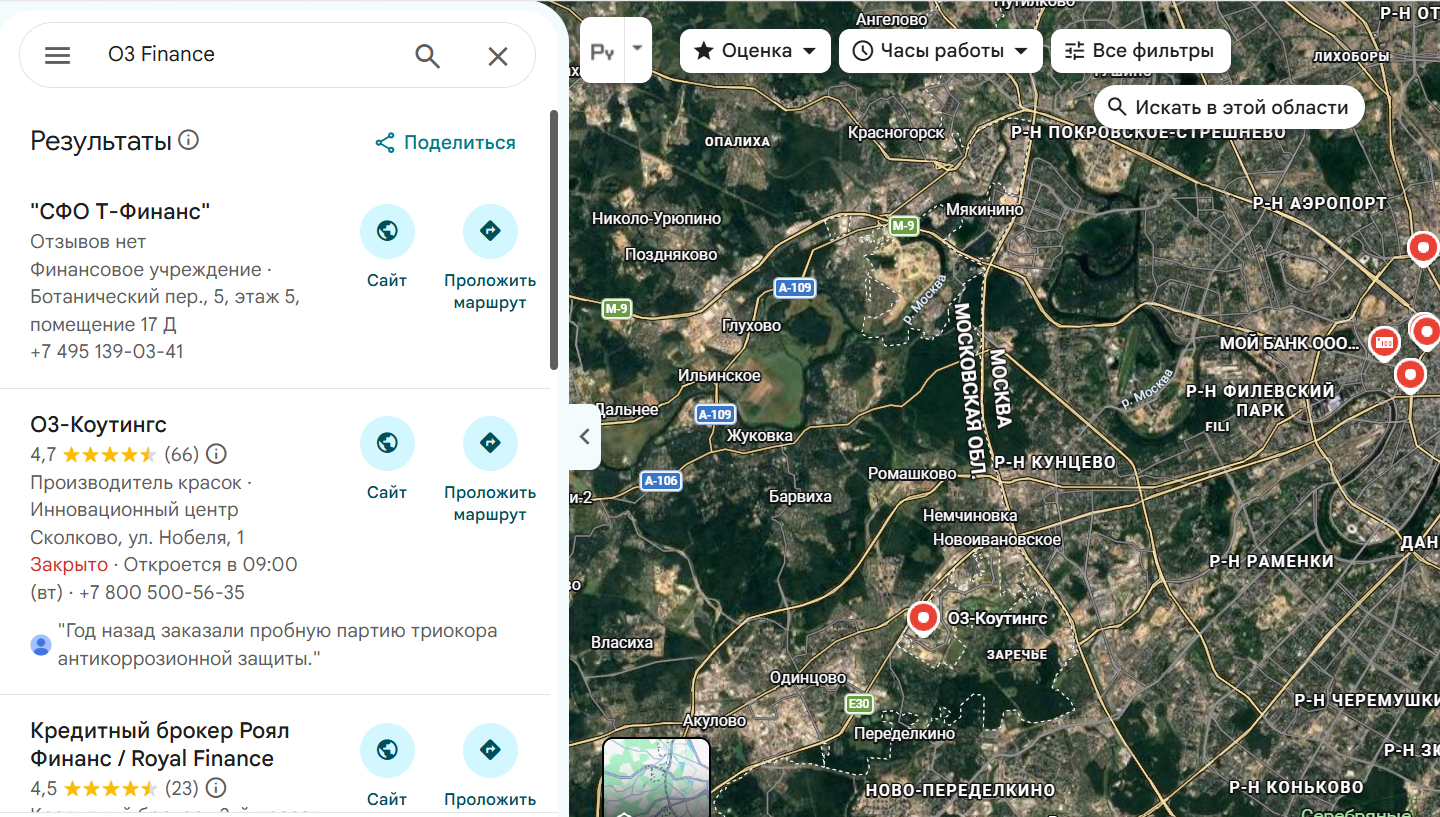
Task: Click the Барвиха map label
Action: 800,496
